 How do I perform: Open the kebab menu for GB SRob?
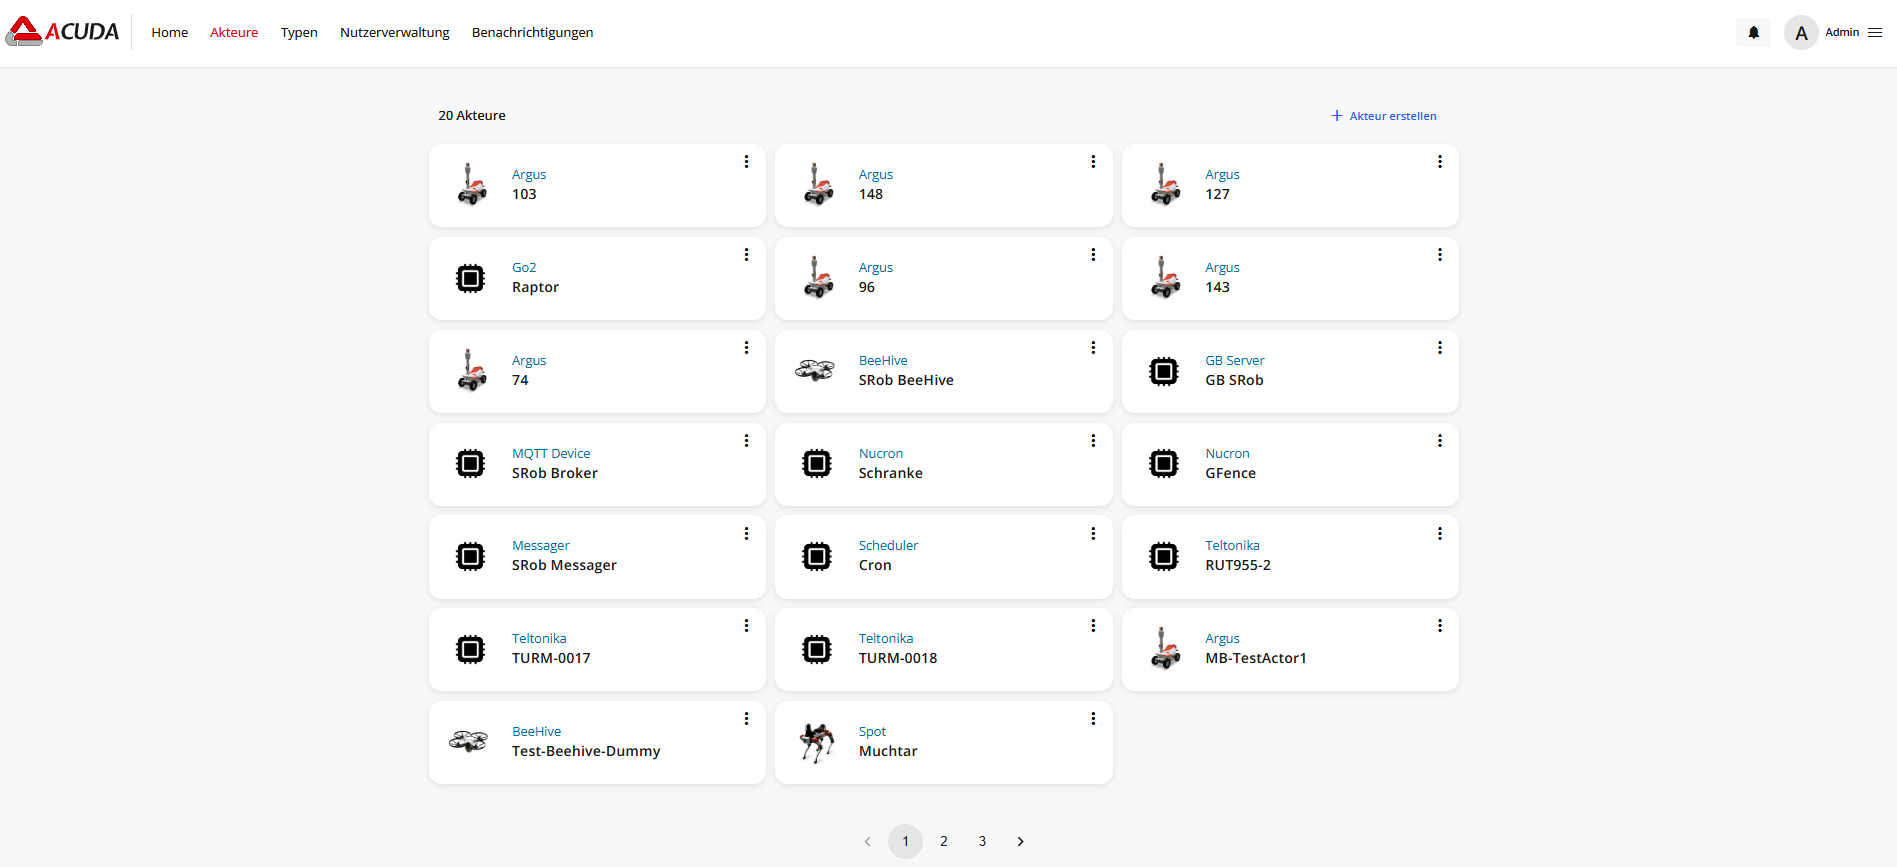point(1440,348)
